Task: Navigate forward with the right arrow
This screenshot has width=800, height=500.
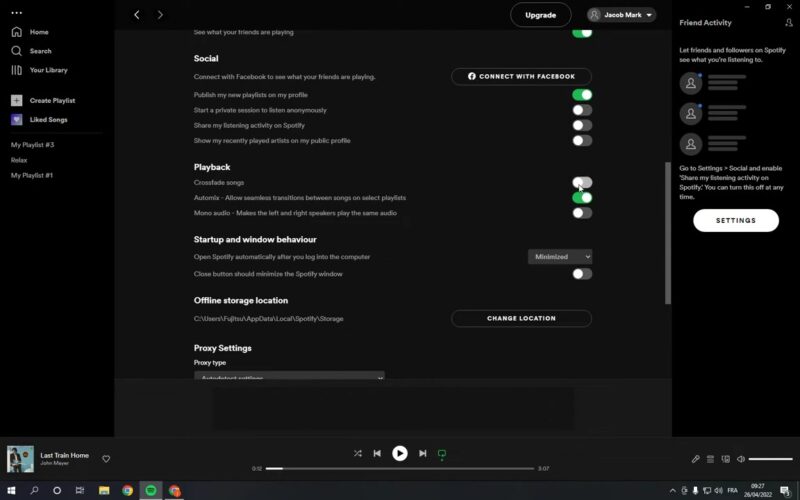Action: (x=160, y=15)
